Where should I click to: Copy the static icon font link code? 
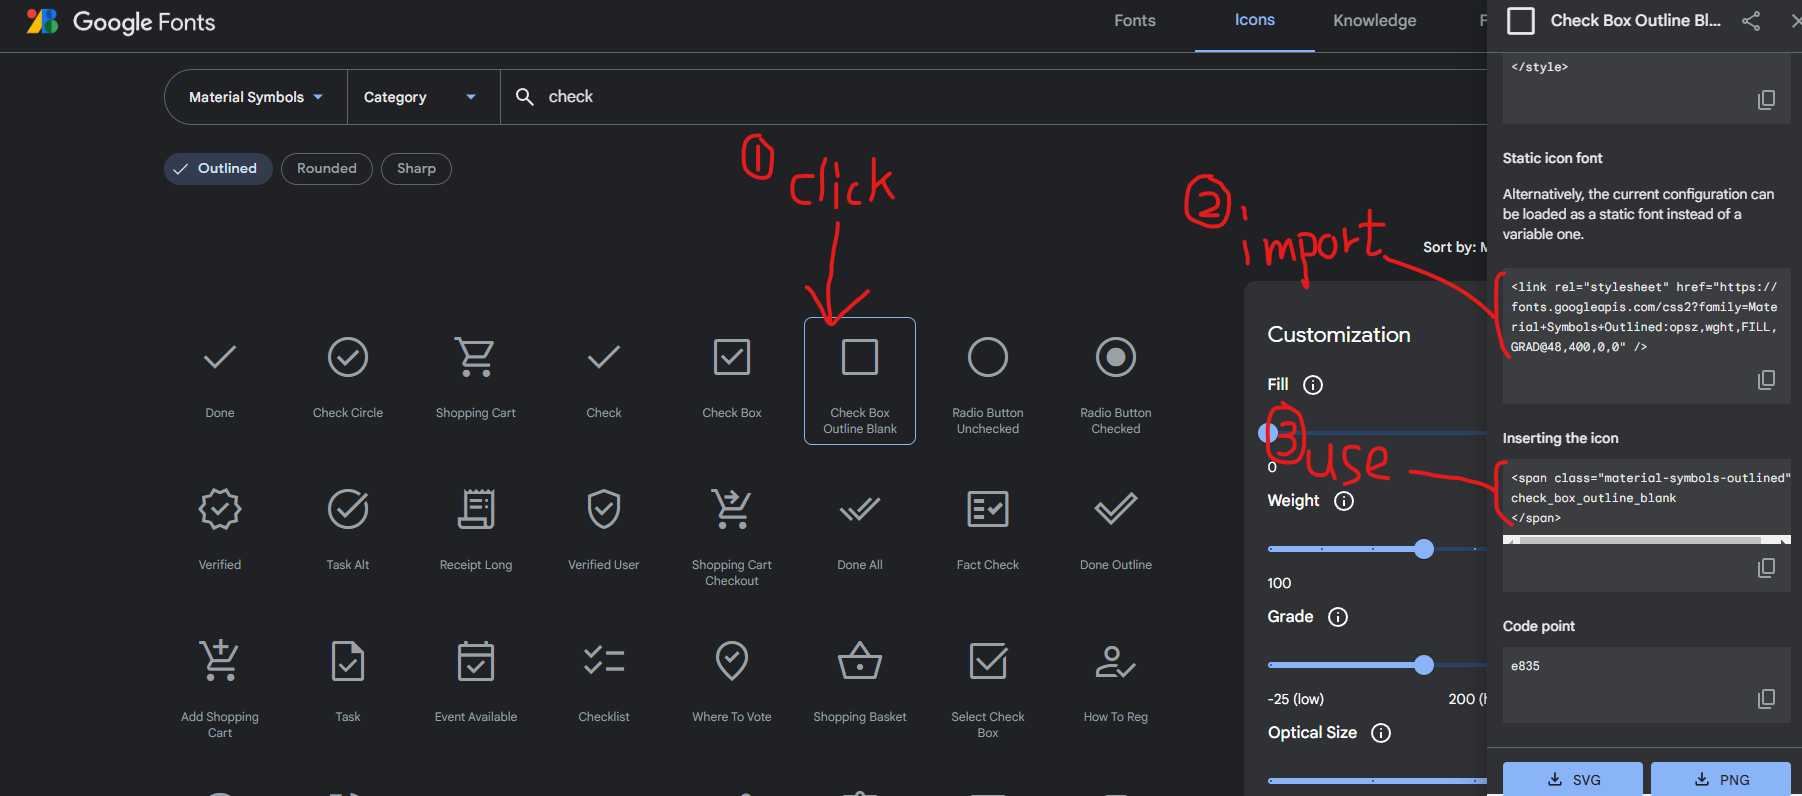[1766, 380]
